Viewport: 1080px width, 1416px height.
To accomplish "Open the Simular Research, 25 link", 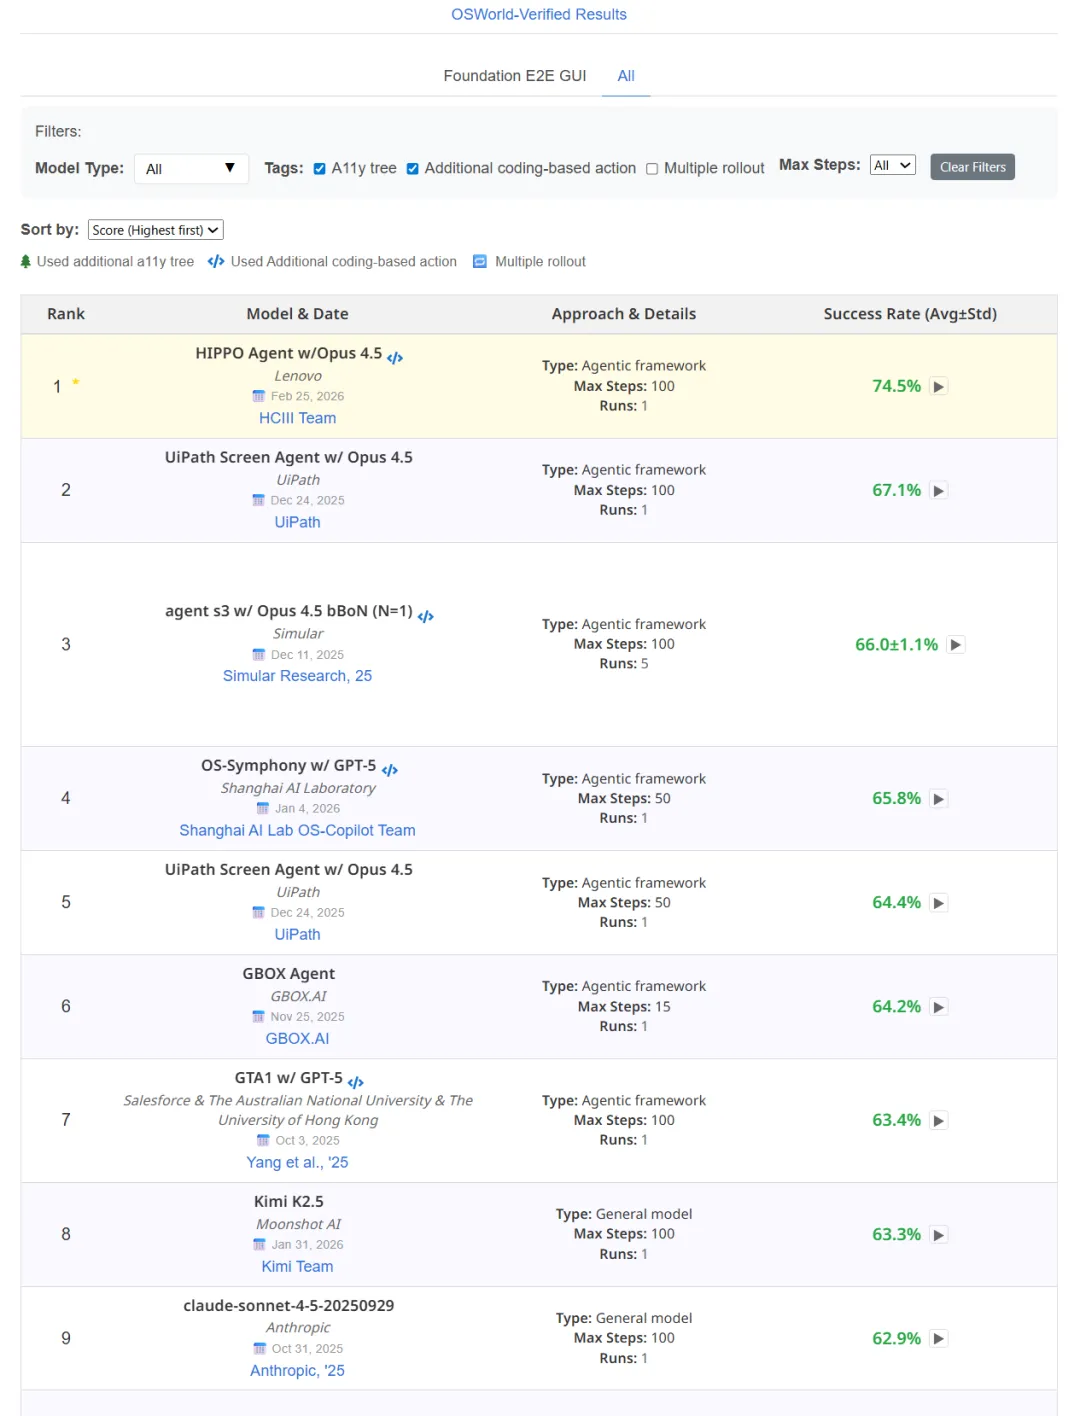I will pos(297,676).
